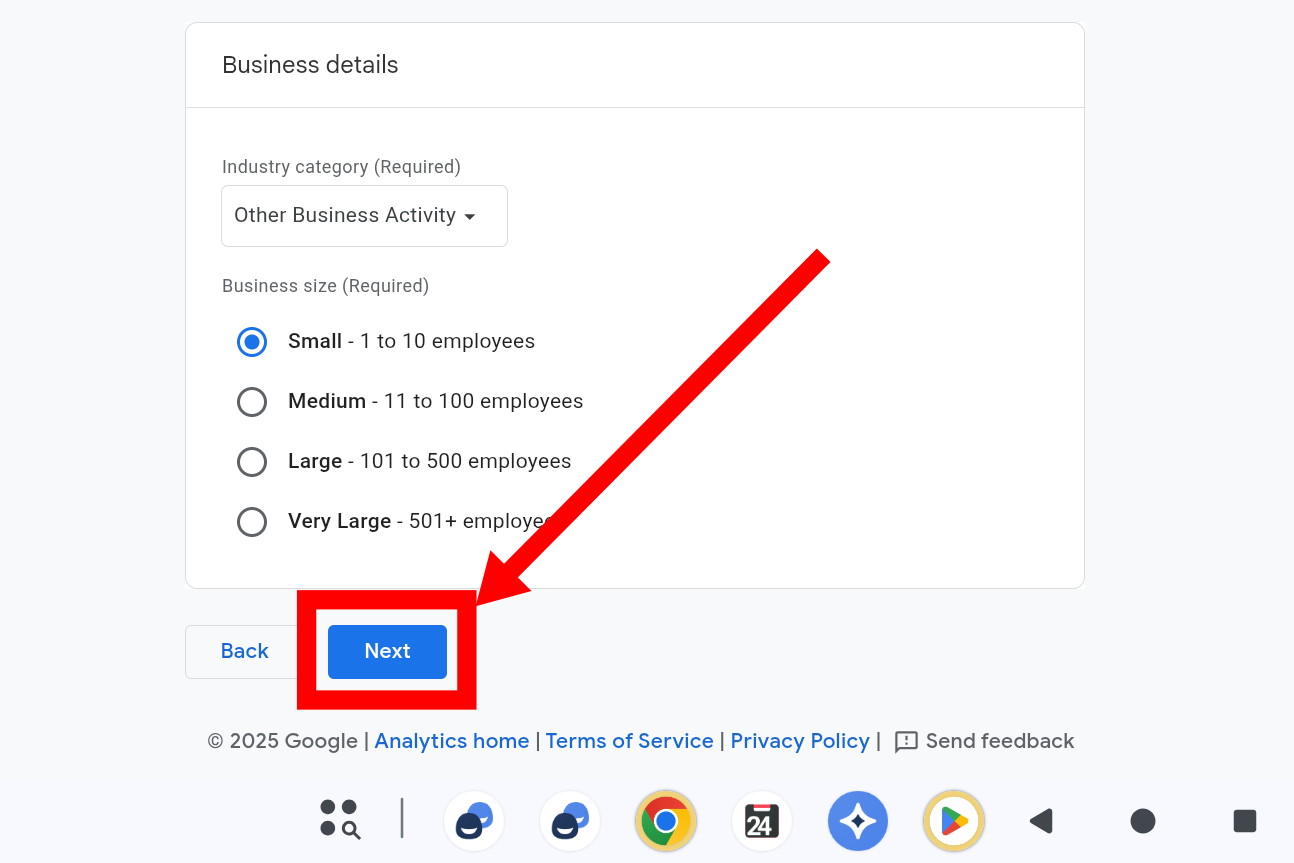Open the Terms of Service link
1294x863 pixels.
click(x=629, y=741)
